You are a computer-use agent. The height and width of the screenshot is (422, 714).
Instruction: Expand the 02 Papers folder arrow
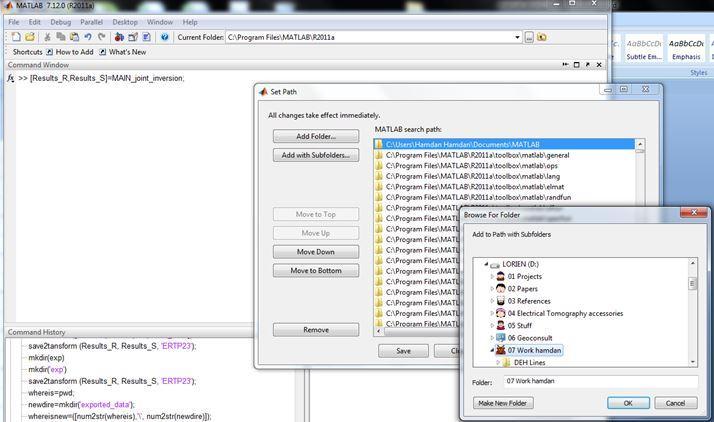point(492,289)
